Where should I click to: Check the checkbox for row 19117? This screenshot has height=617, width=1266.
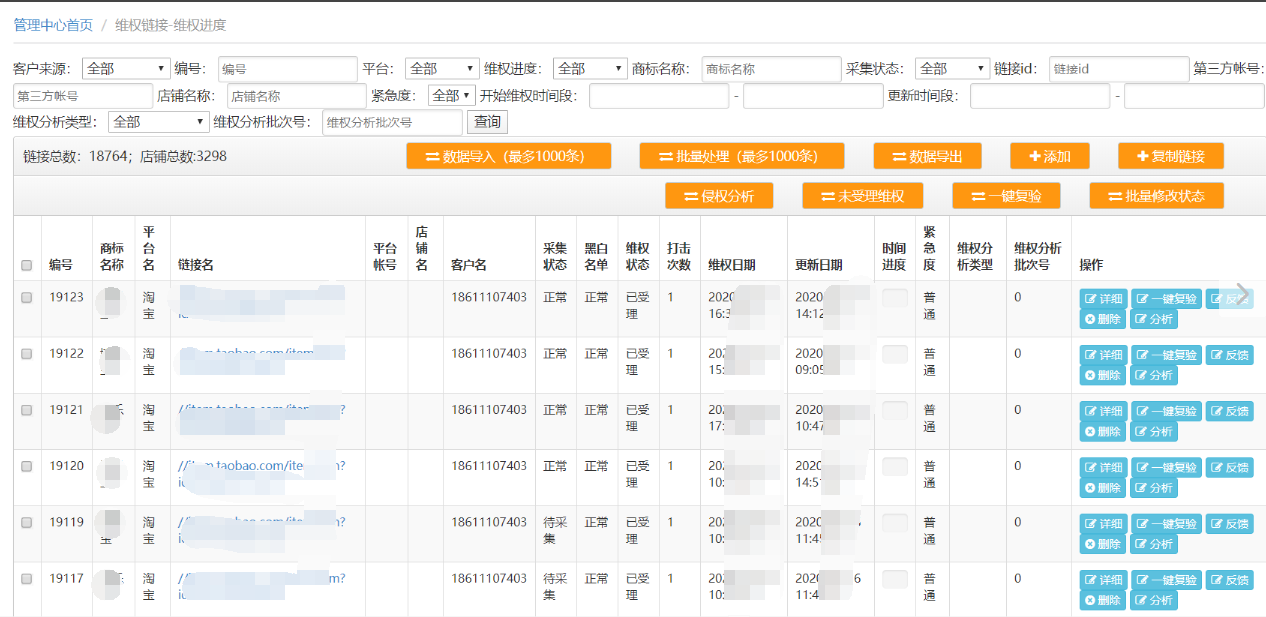[x=27, y=578]
